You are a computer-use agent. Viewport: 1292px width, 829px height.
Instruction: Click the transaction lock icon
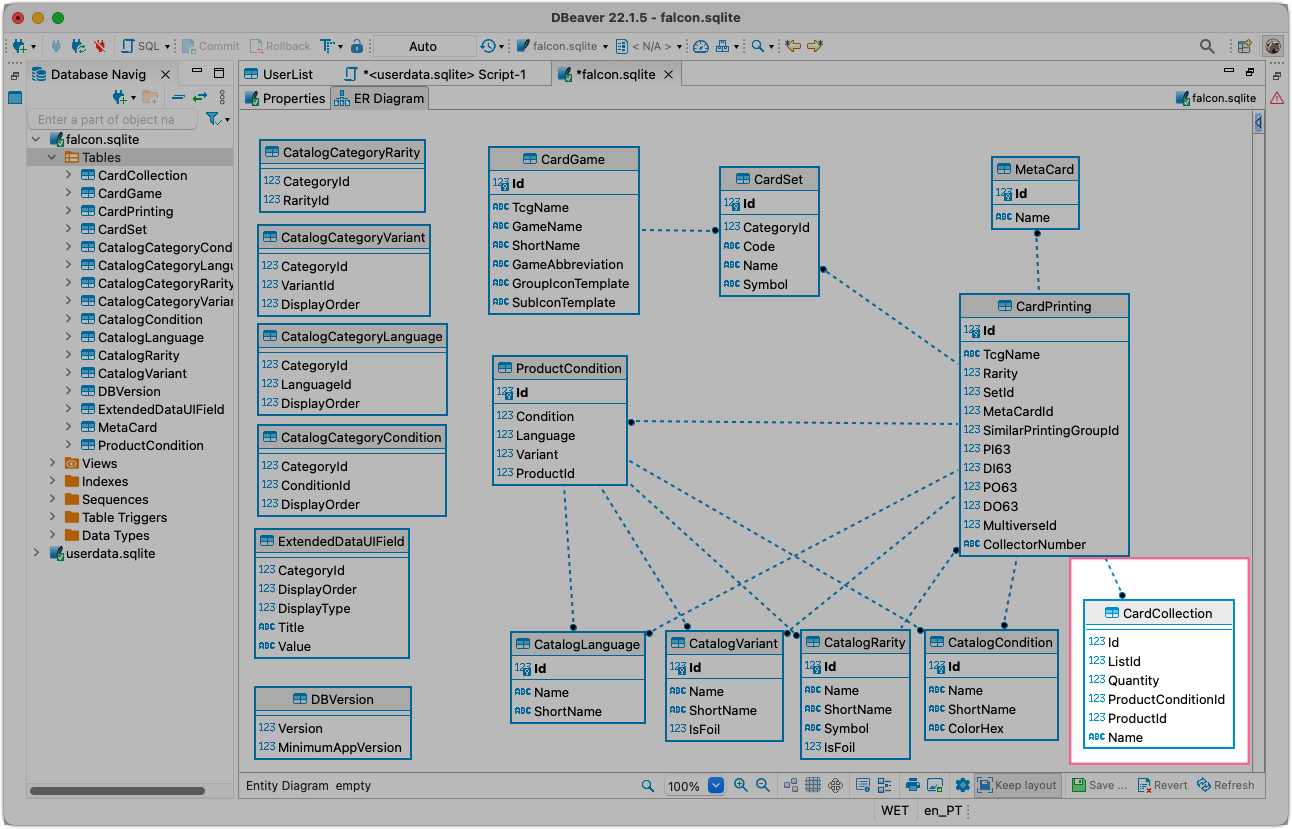tap(356, 46)
